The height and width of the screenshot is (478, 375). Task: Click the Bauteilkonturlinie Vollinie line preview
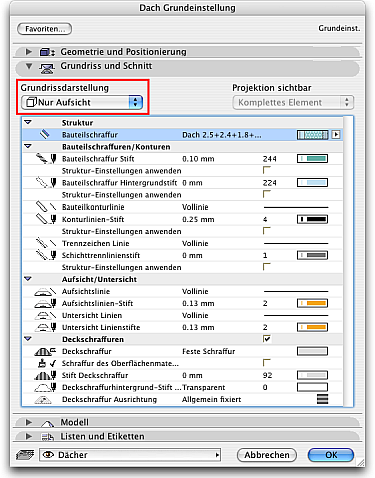pos(296,207)
